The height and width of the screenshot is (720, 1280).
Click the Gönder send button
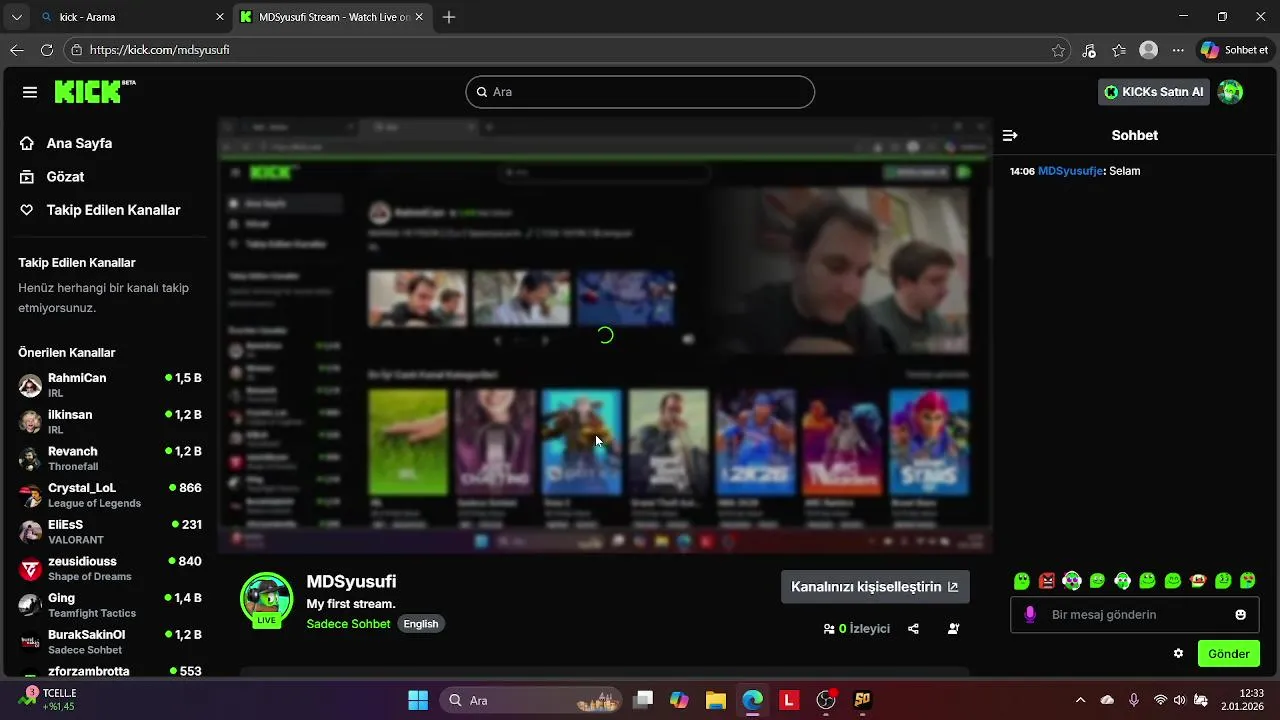point(1229,654)
